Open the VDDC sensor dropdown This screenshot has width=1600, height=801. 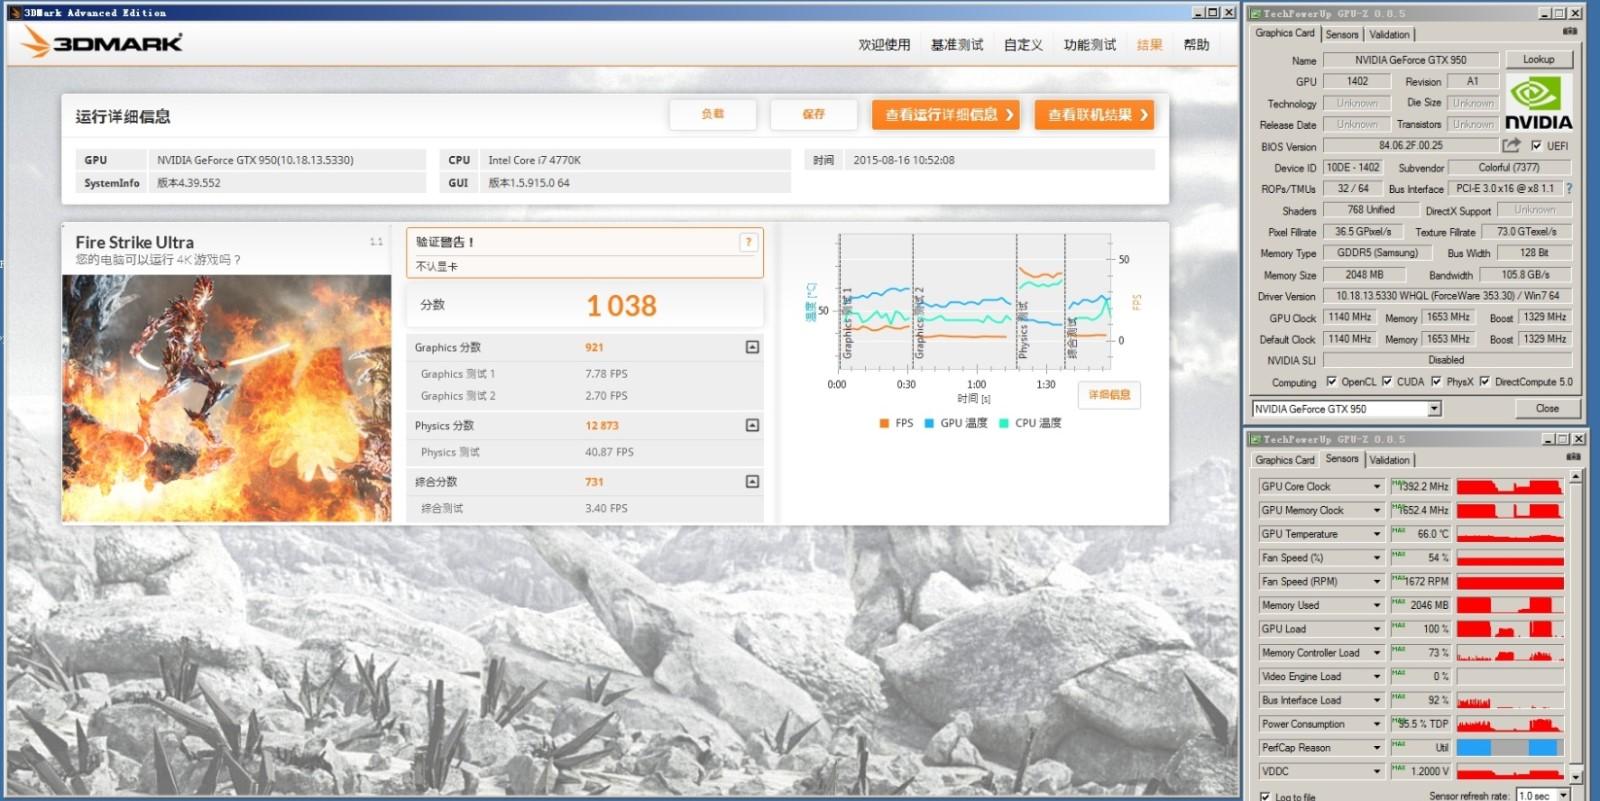[x=1376, y=771]
